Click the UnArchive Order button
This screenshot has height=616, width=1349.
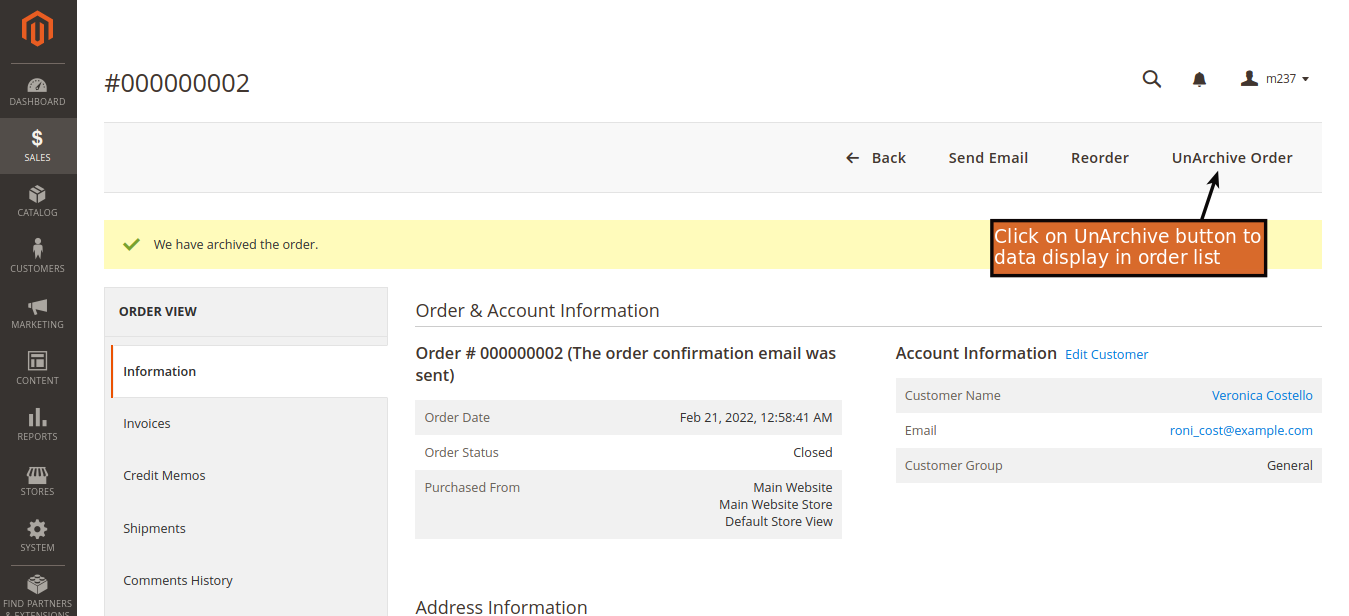point(1231,157)
